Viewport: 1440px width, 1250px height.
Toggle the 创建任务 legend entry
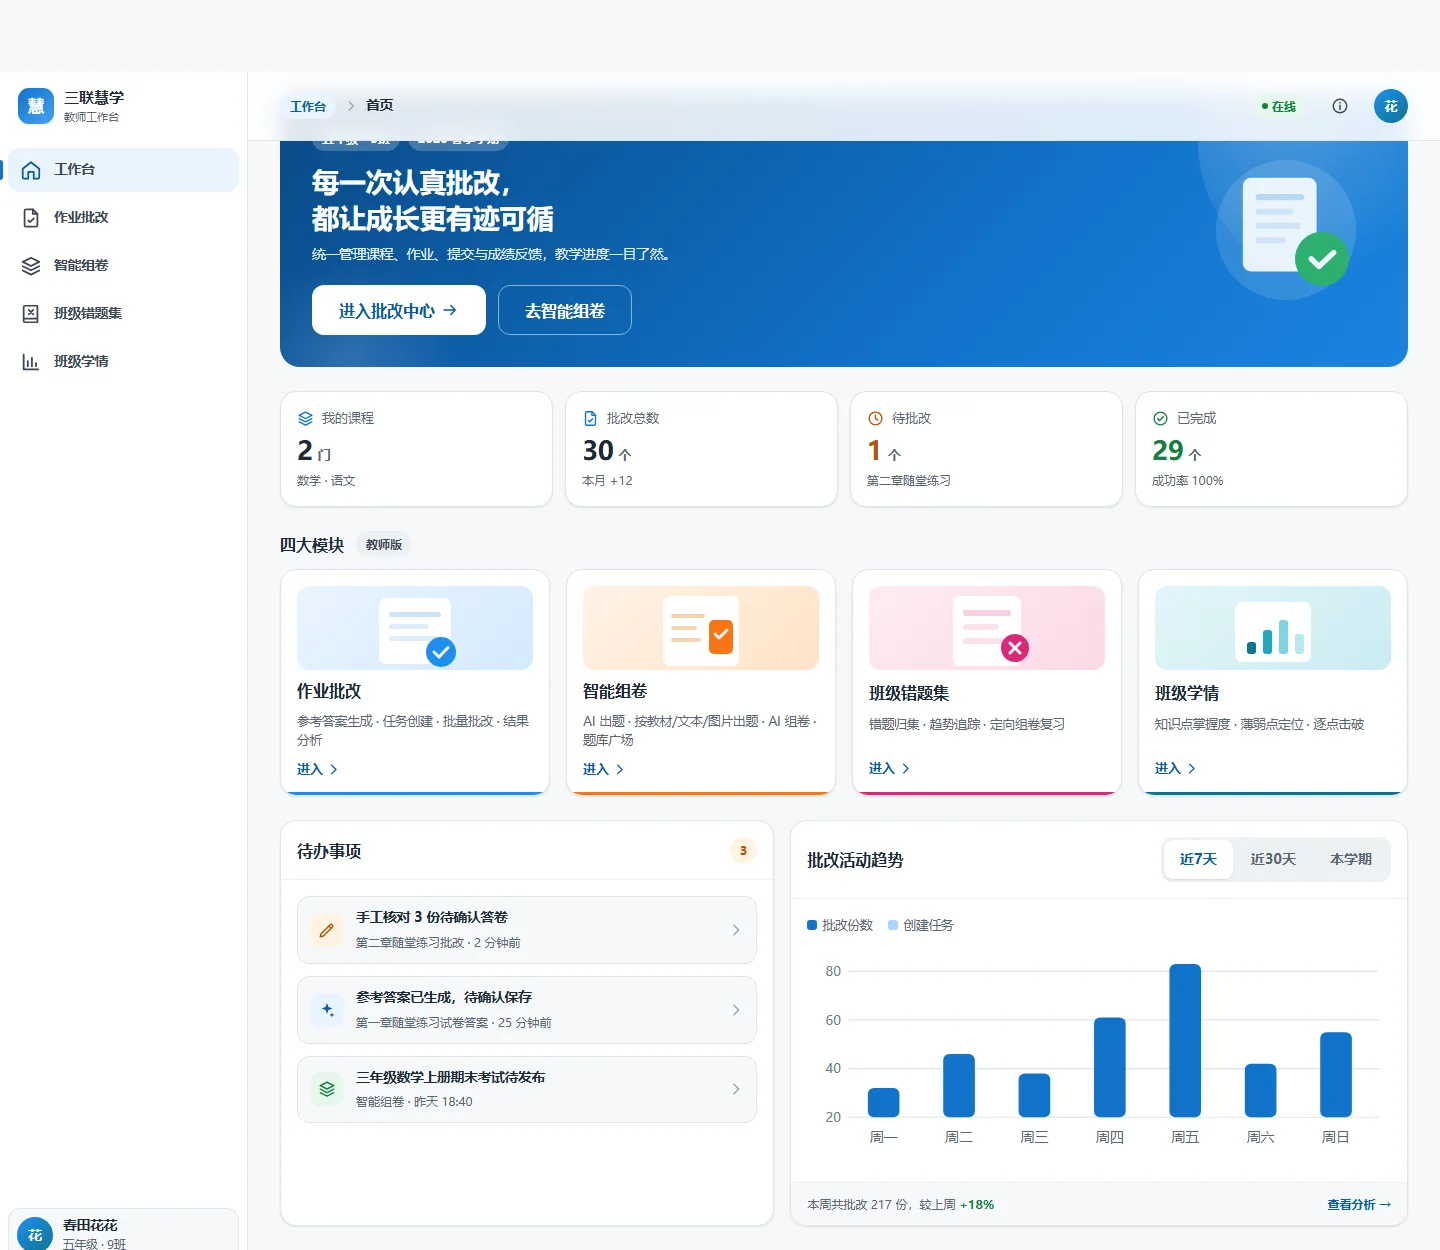tap(921, 925)
